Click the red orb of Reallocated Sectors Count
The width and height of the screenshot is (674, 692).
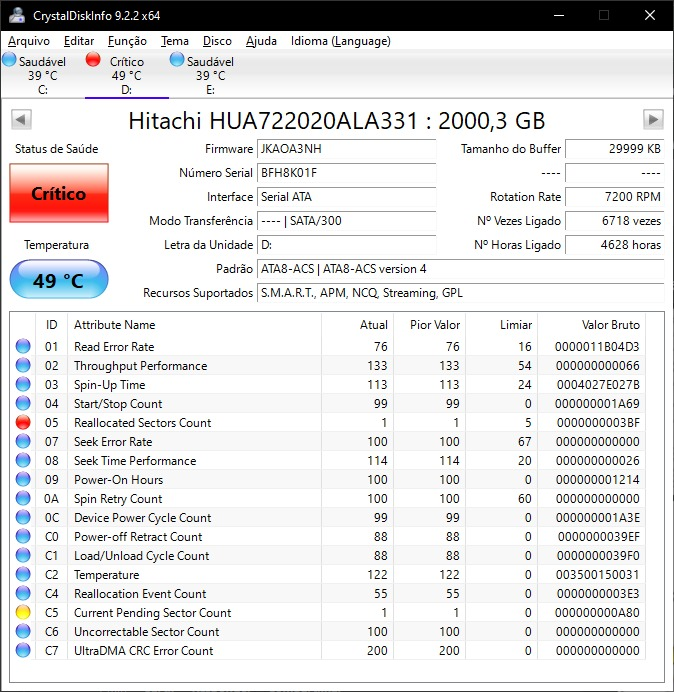tap(23, 422)
